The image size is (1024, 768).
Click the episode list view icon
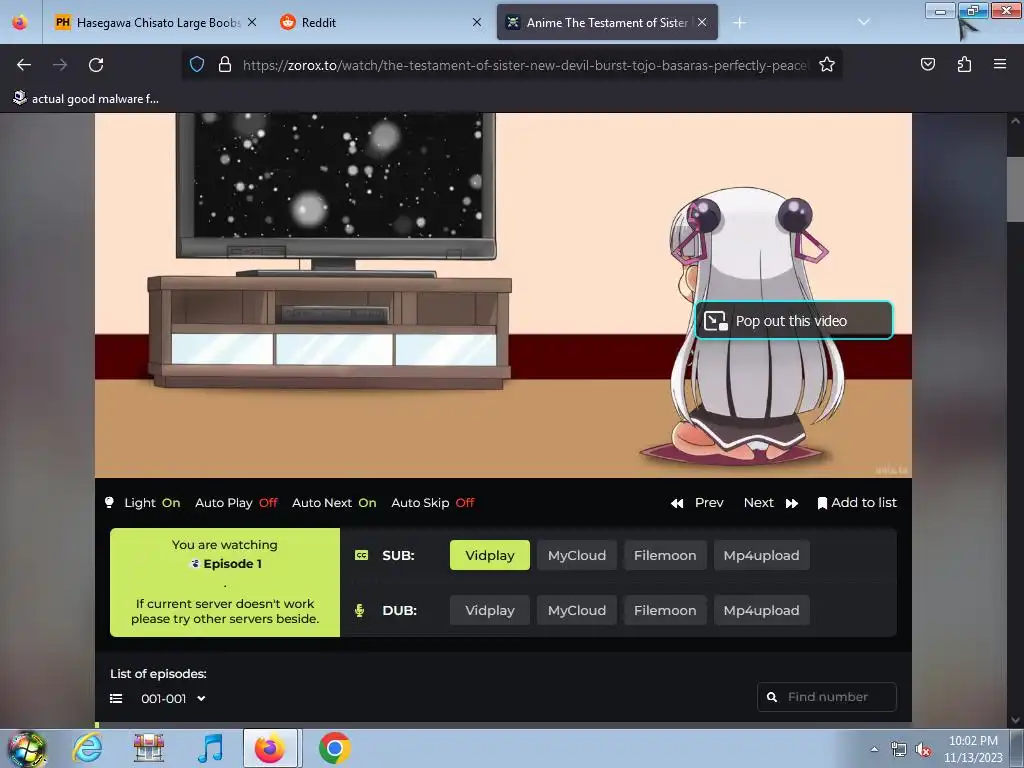[x=116, y=698]
